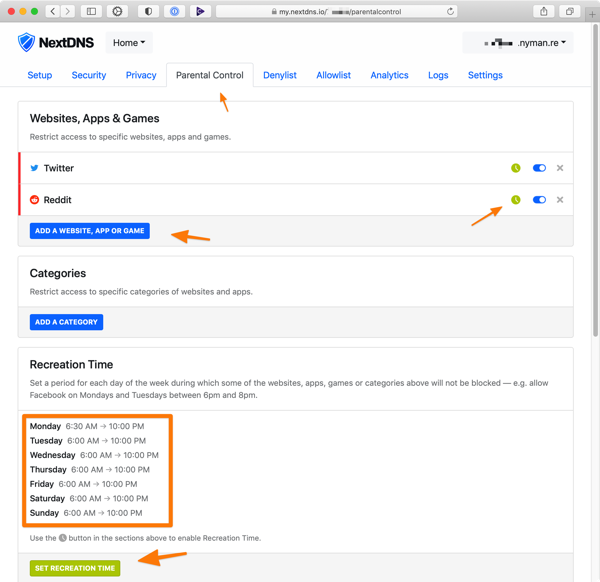This screenshot has width=600, height=582.
Task: Click the page vertical scrollbar
Action: (595, 180)
